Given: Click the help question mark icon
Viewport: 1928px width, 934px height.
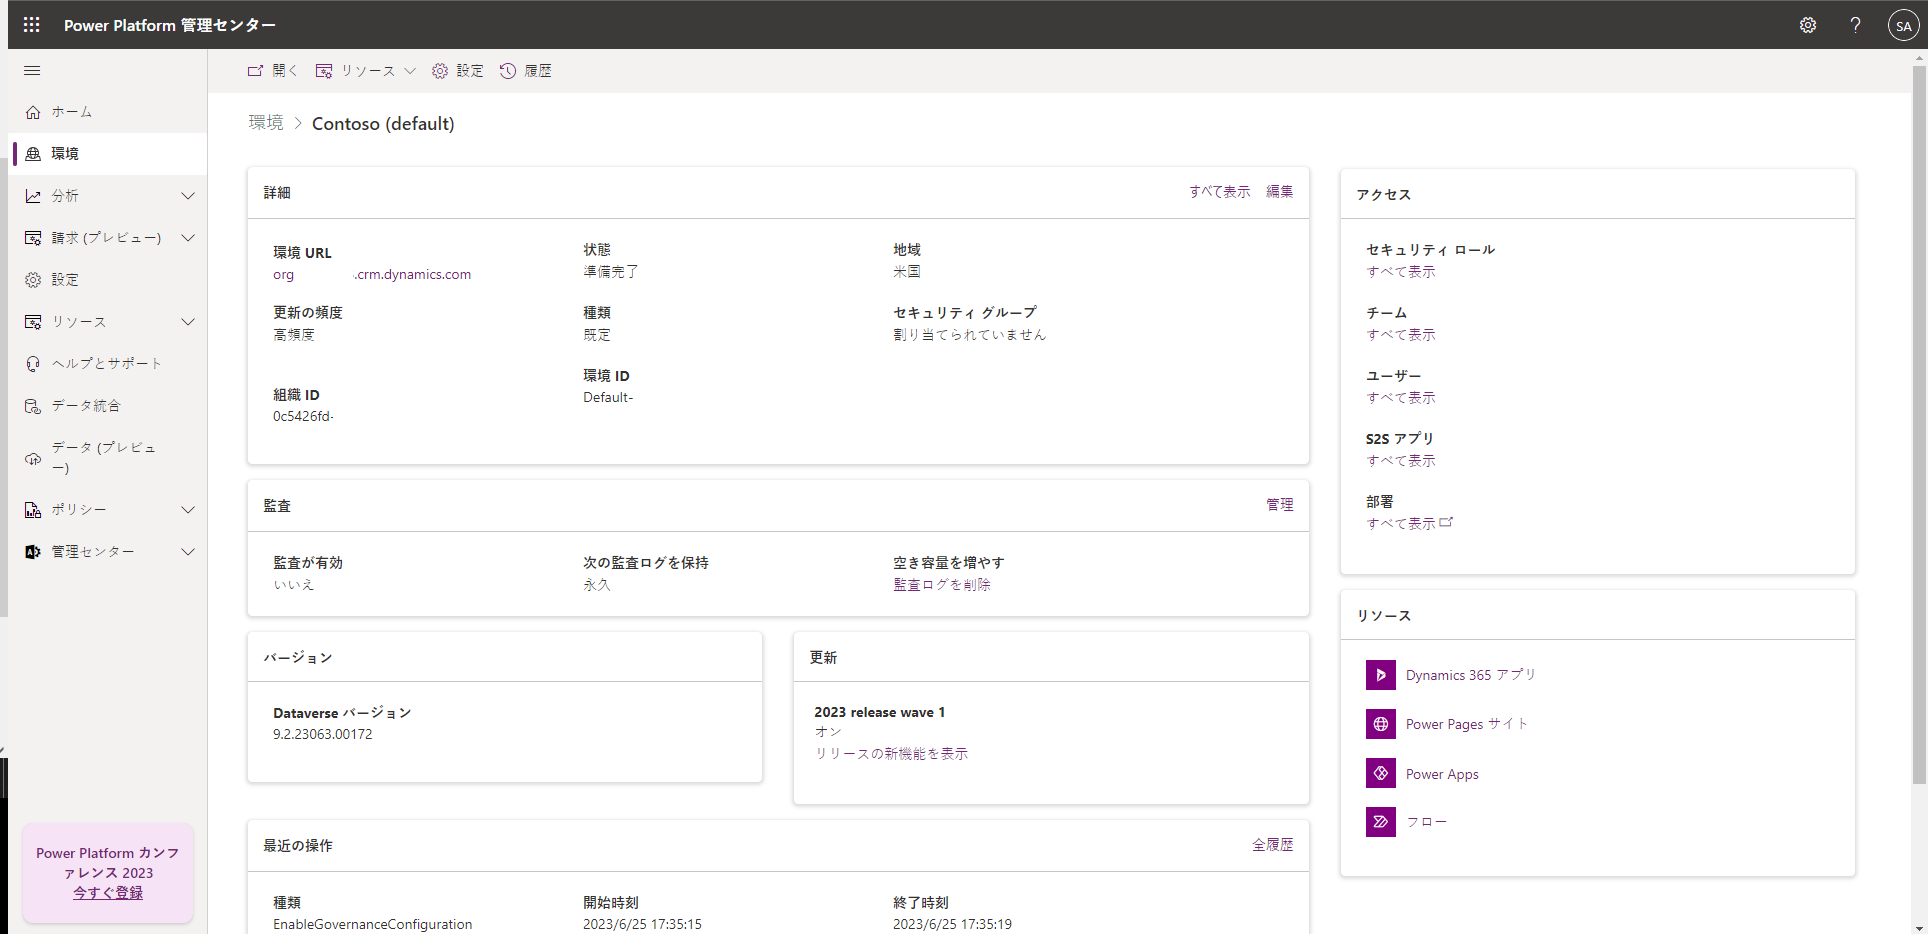Looking at the screenshot, I should 1856,25.
